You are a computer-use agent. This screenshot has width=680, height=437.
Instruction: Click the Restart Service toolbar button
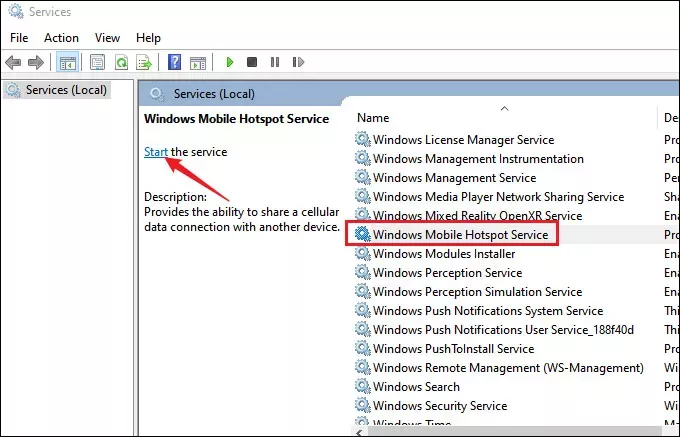click(298, 62)
